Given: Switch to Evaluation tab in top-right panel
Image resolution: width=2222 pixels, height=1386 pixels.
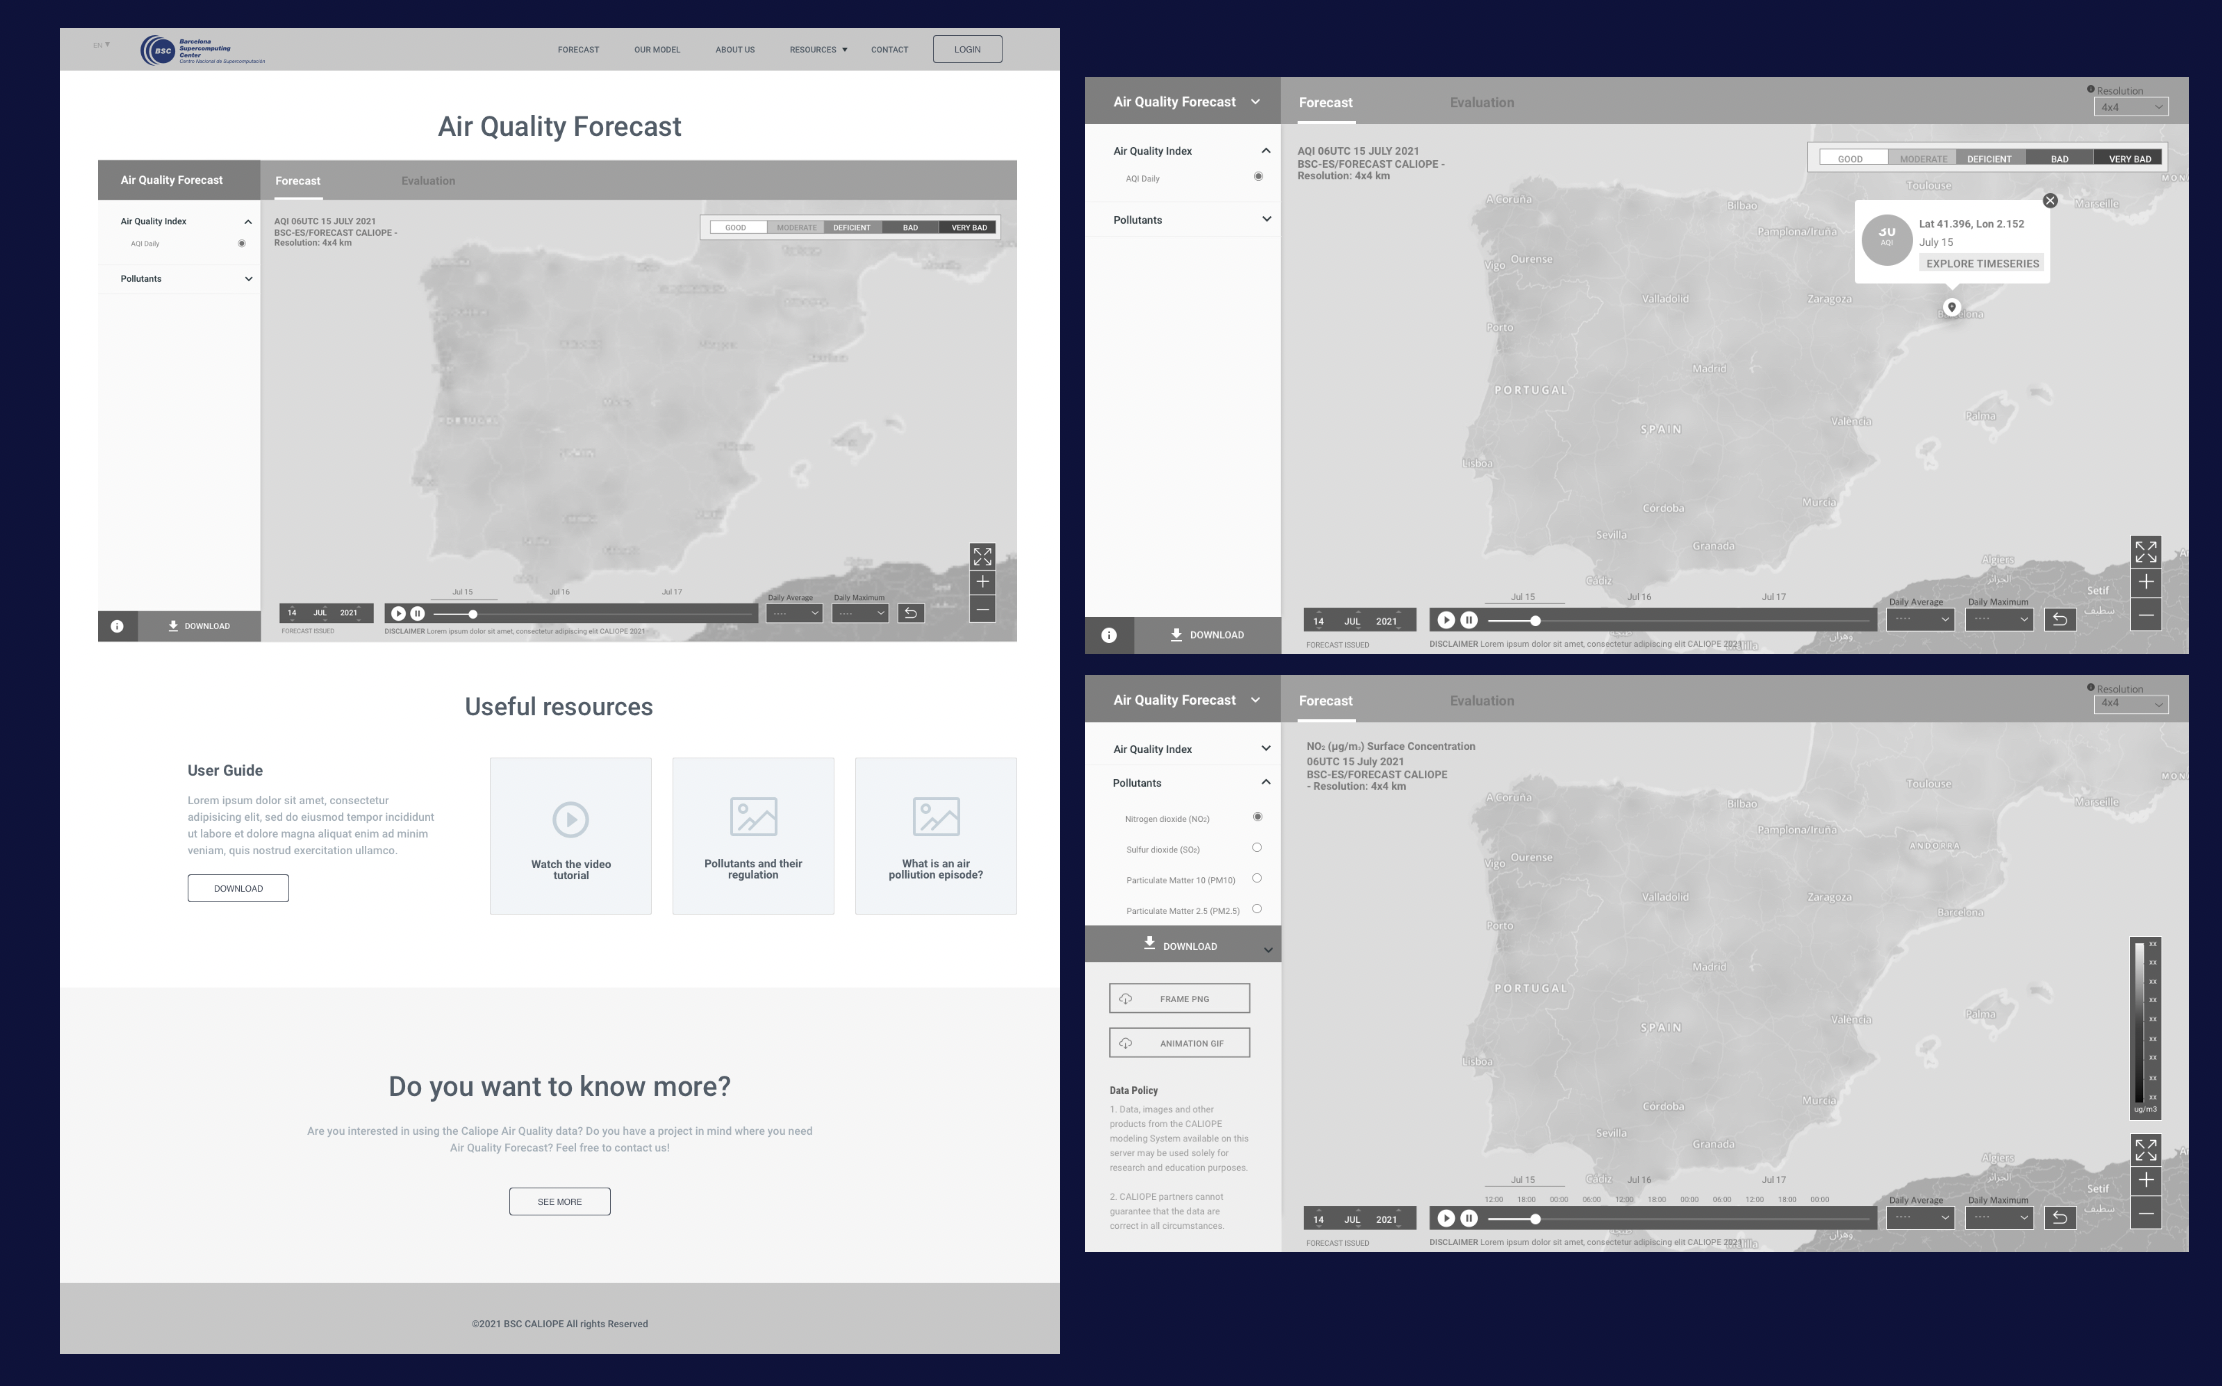Looking at the screenshot, I should point(1481,102).
